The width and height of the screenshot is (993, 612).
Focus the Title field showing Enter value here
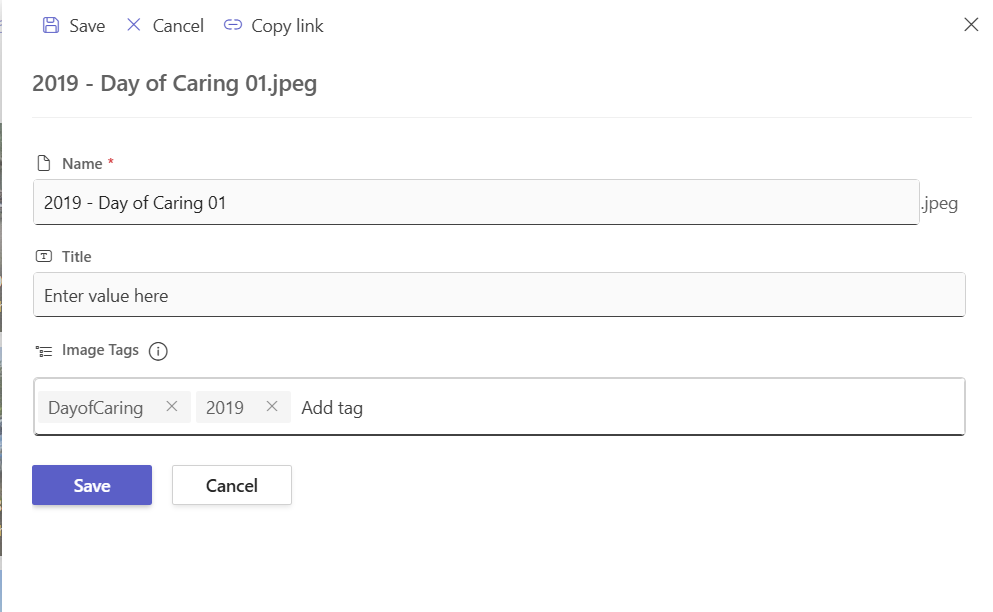point(498,296)
